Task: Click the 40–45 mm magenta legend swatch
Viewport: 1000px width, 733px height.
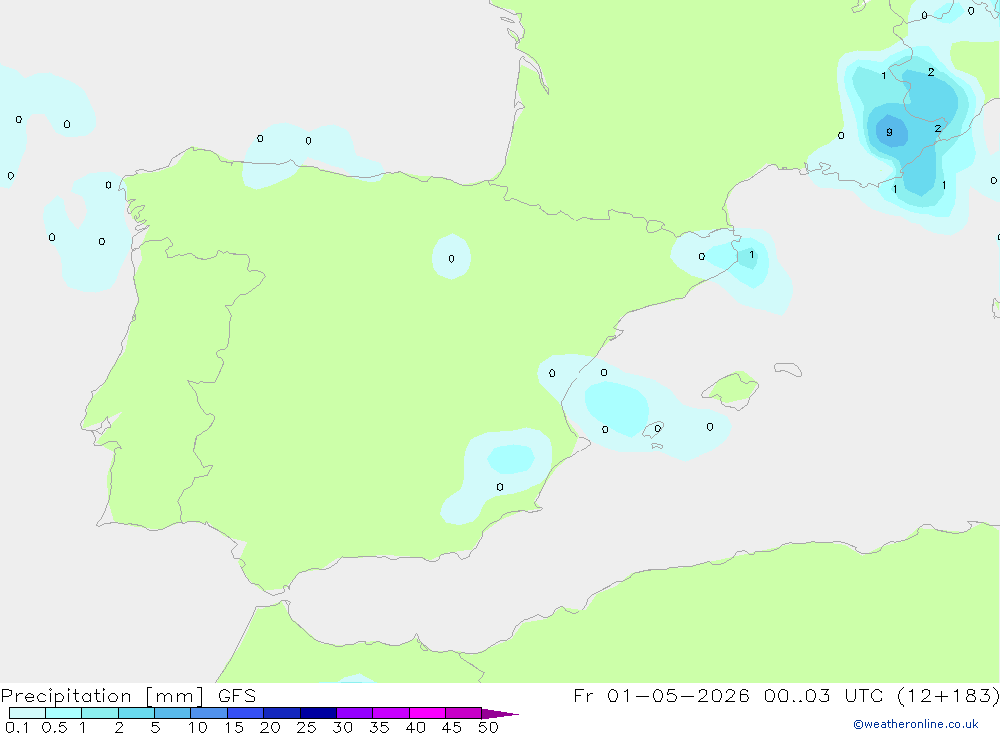Action: pos(427,713)
